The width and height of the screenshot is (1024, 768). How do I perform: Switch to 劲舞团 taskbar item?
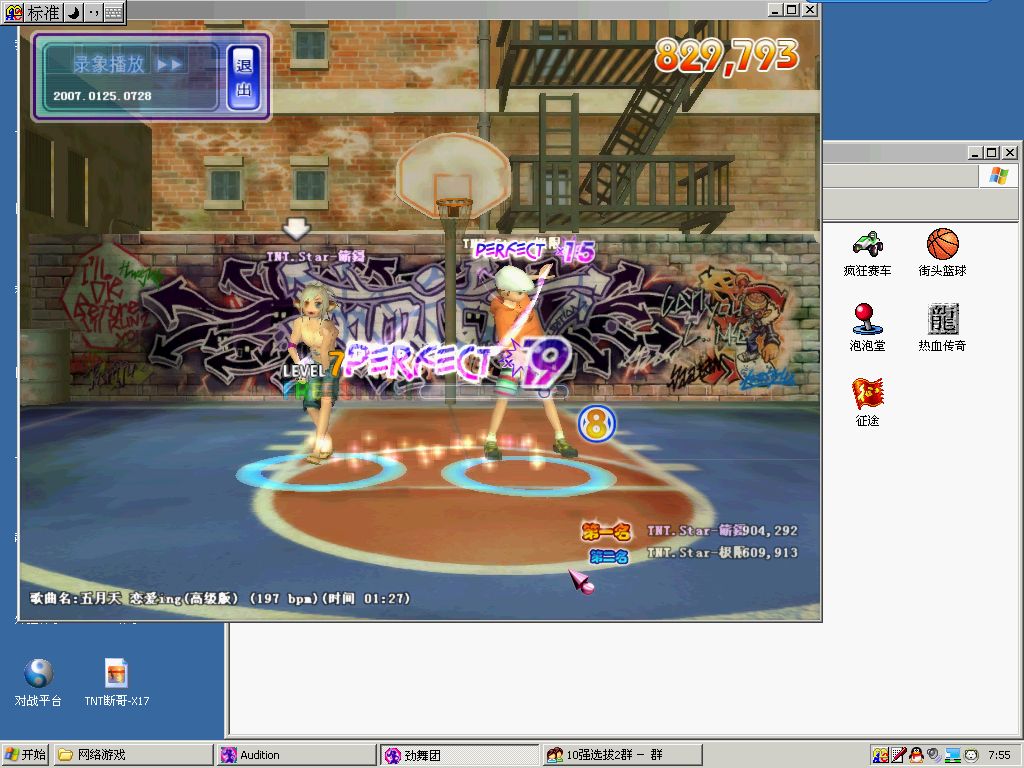click(x=460, y=755)
